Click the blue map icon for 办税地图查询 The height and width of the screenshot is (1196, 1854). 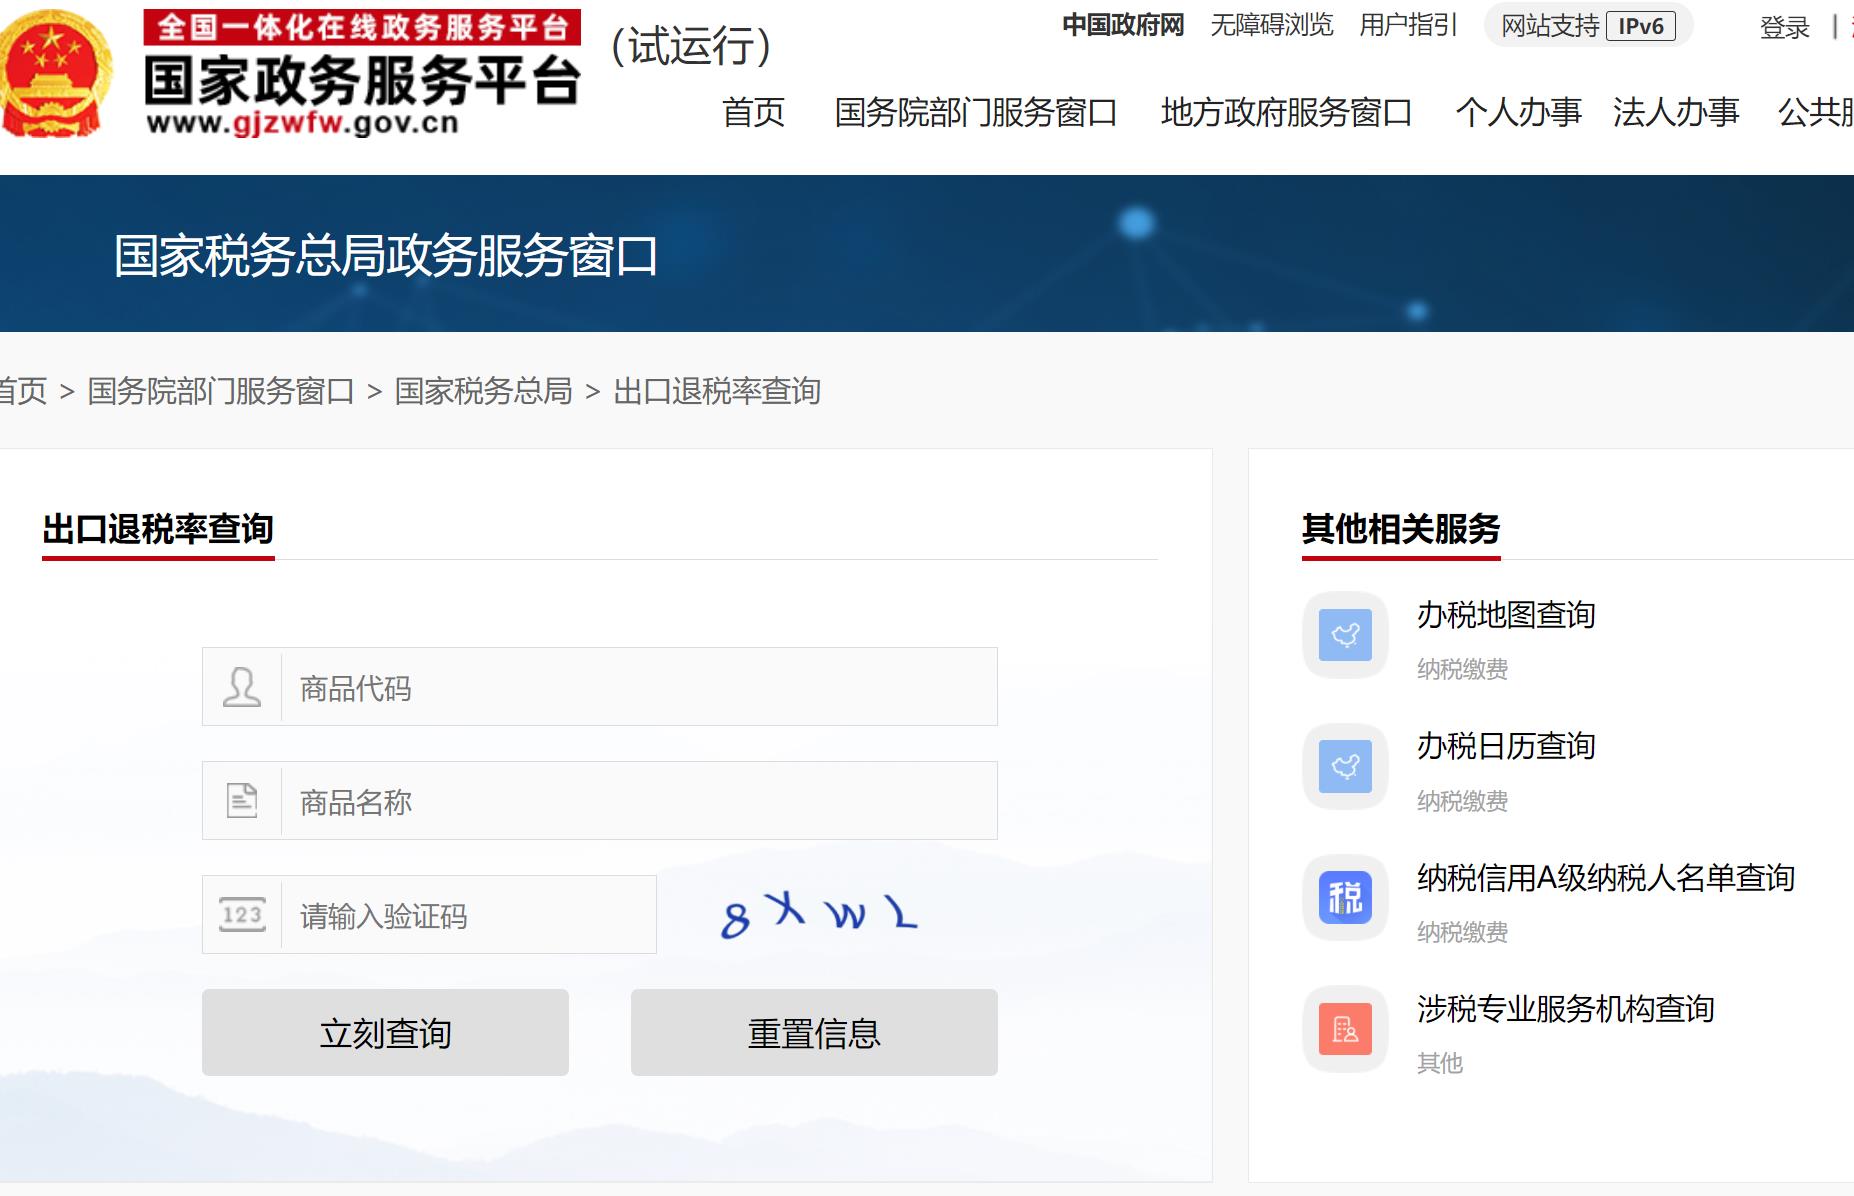coord(1345,634)
